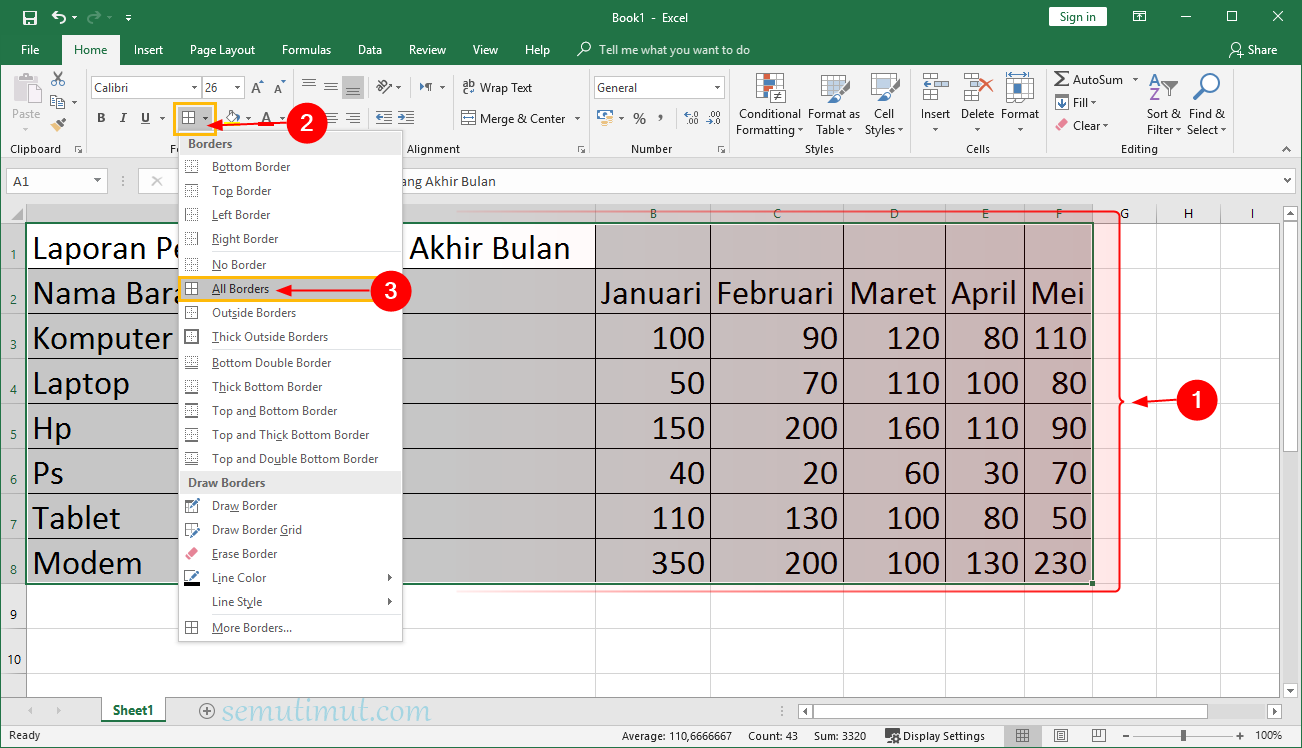Click the Format cells icon

tap(1020, 88)
